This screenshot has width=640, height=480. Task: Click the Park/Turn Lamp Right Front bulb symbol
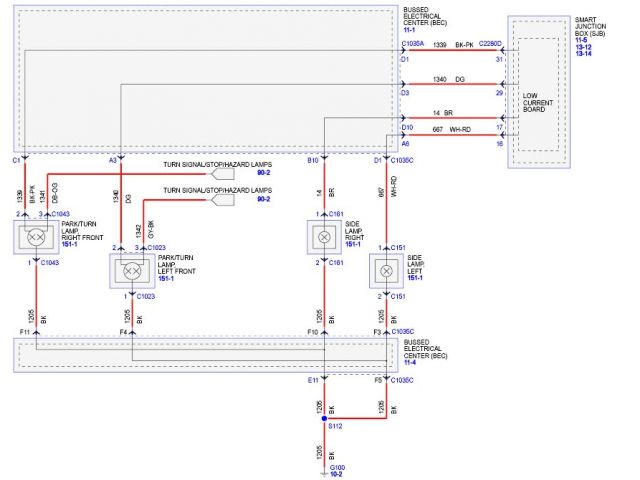(x=36, y=238)
